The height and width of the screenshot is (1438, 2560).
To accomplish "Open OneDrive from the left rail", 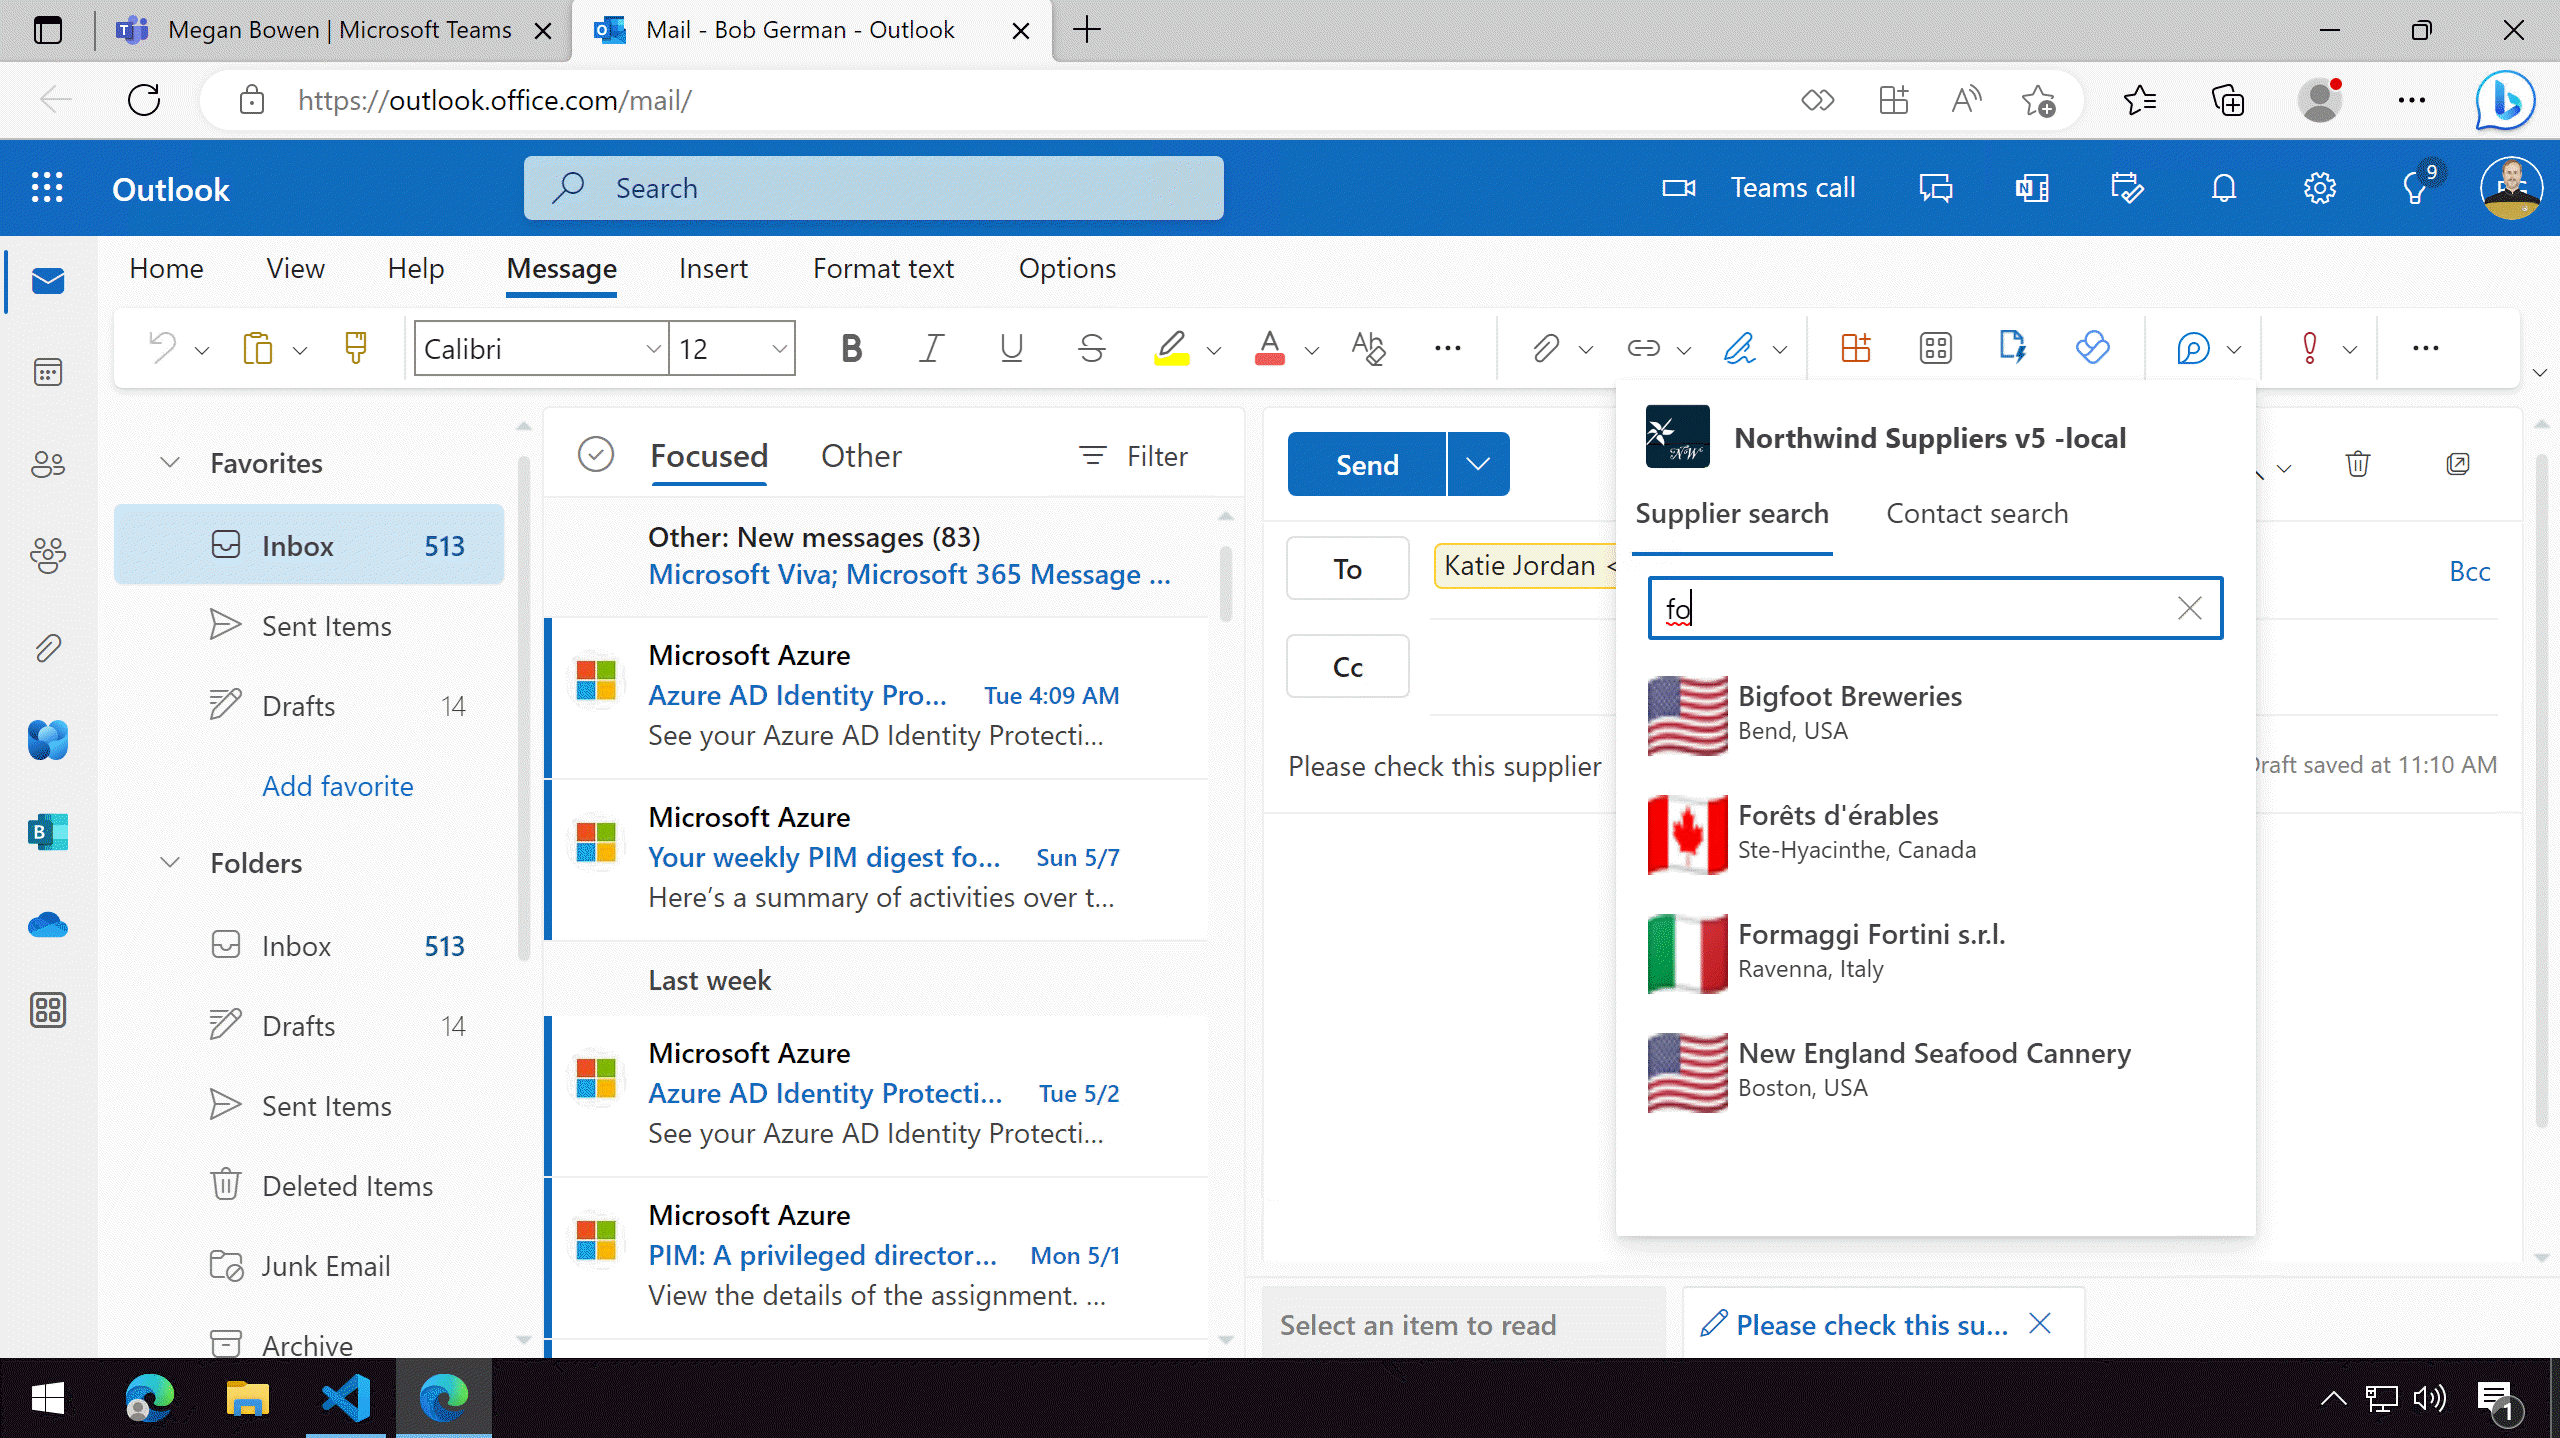I will [x=48, y=924].
